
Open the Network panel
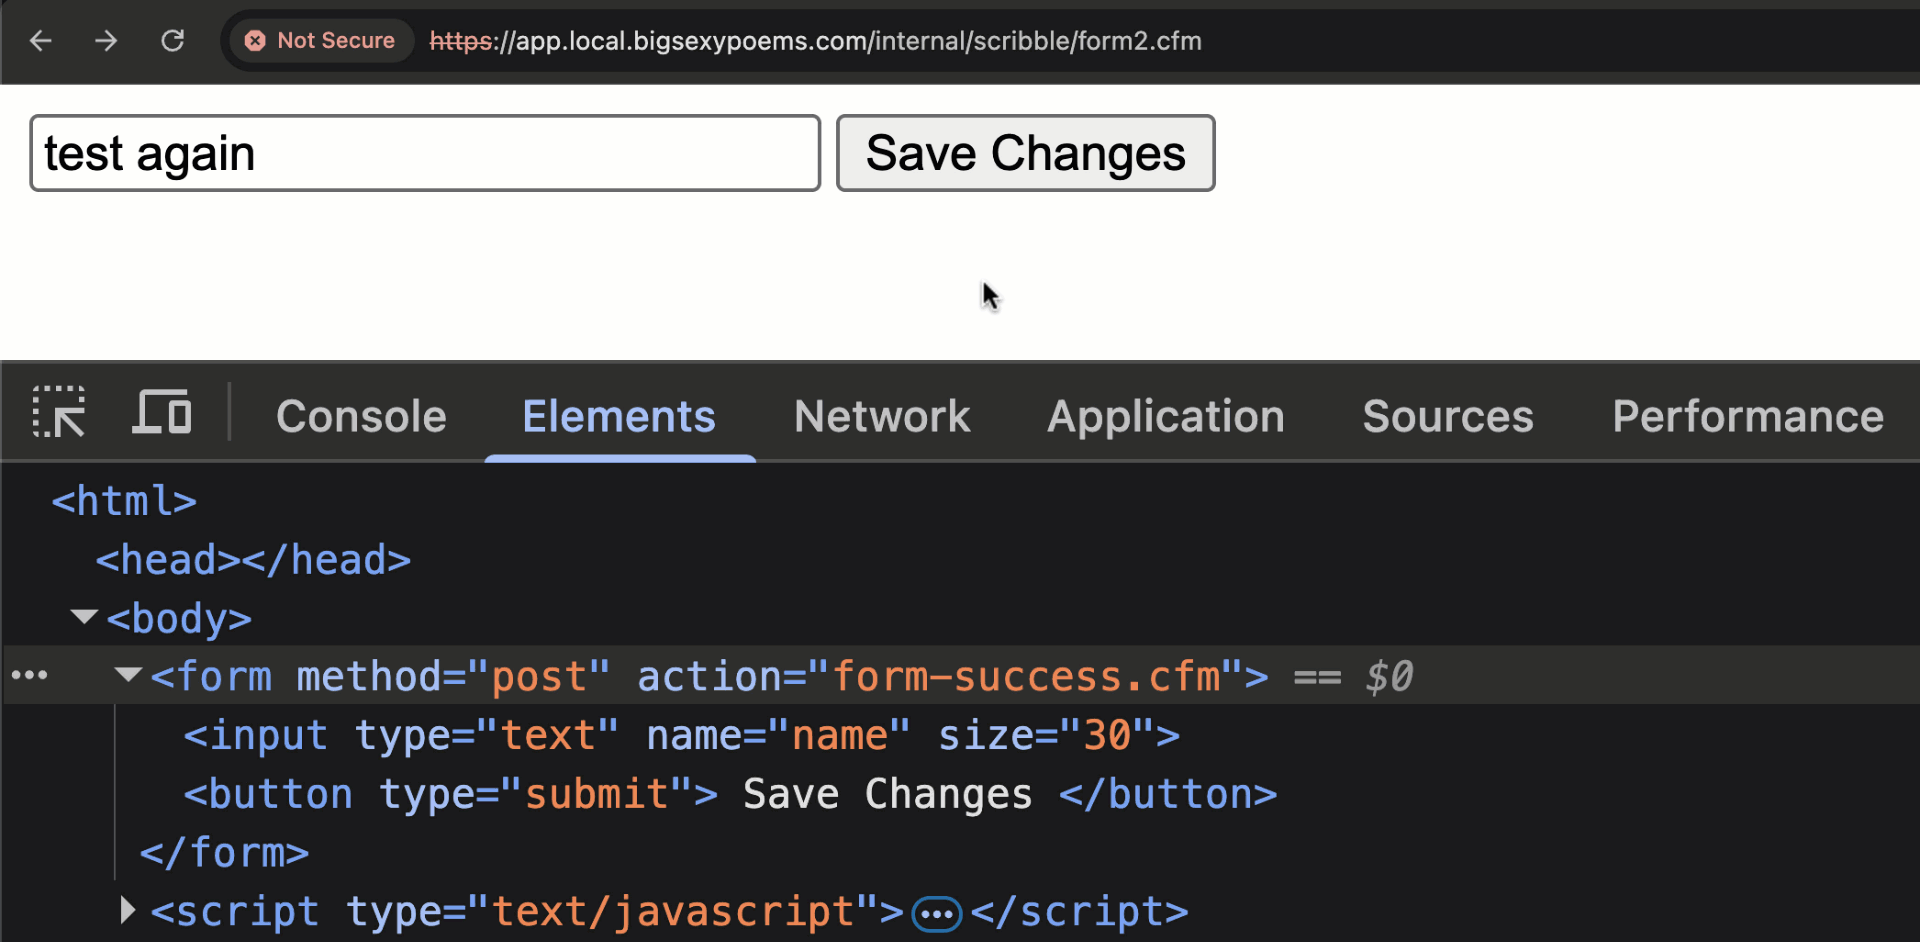pos(882,416)
